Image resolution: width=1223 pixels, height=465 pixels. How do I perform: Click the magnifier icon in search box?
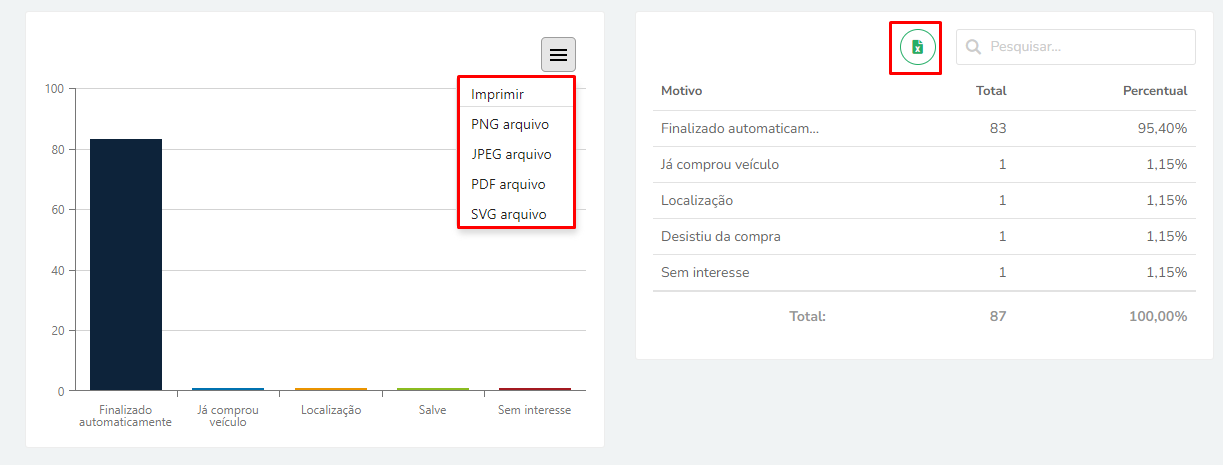(x=973, y=47)
